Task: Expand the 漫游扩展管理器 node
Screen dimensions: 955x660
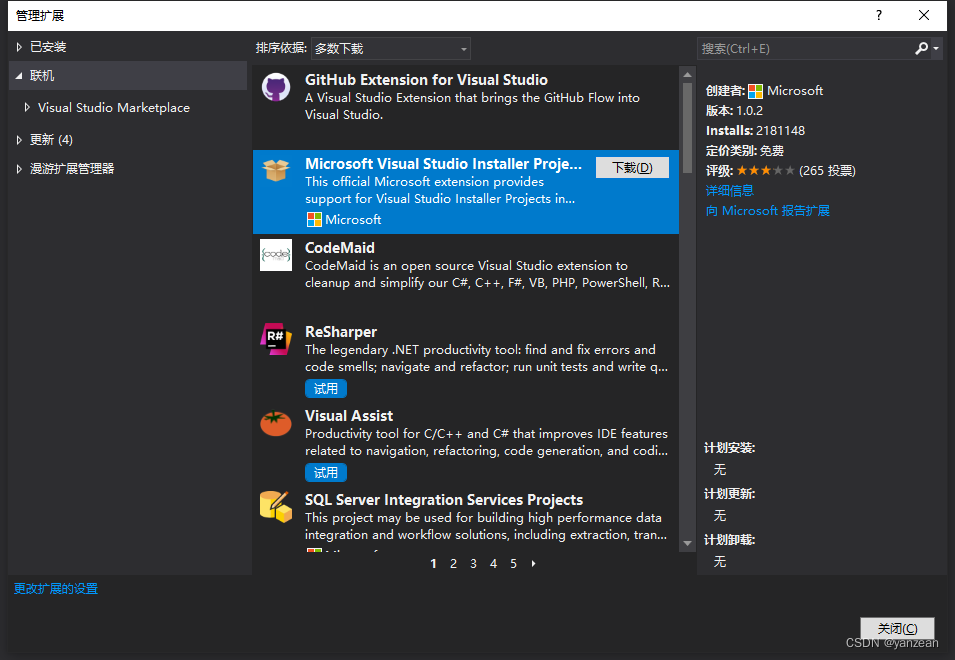Action: coord(19,169)
